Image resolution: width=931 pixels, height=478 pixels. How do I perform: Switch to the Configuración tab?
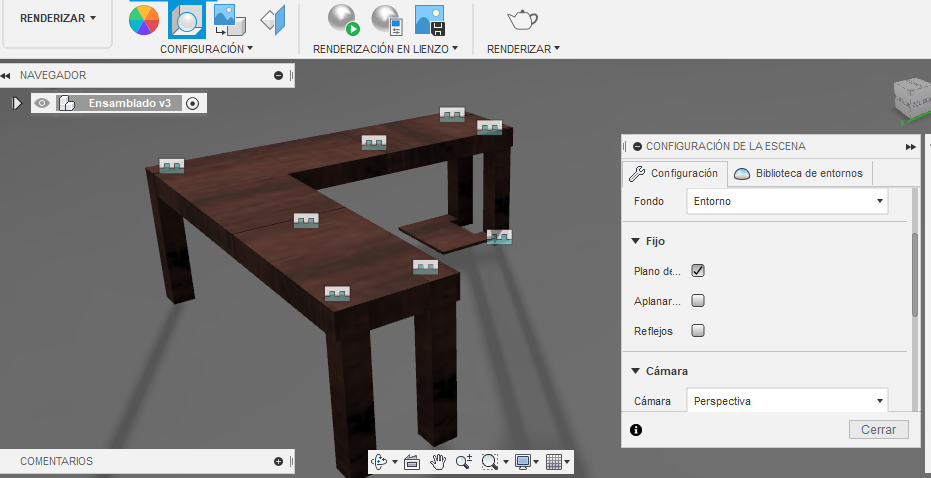tap(674, 173)
